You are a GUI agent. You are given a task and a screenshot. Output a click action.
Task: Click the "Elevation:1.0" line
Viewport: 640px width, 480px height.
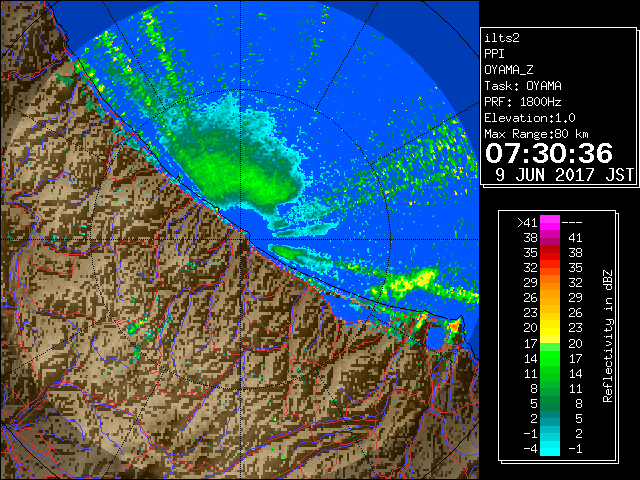[x=530, y=118]
